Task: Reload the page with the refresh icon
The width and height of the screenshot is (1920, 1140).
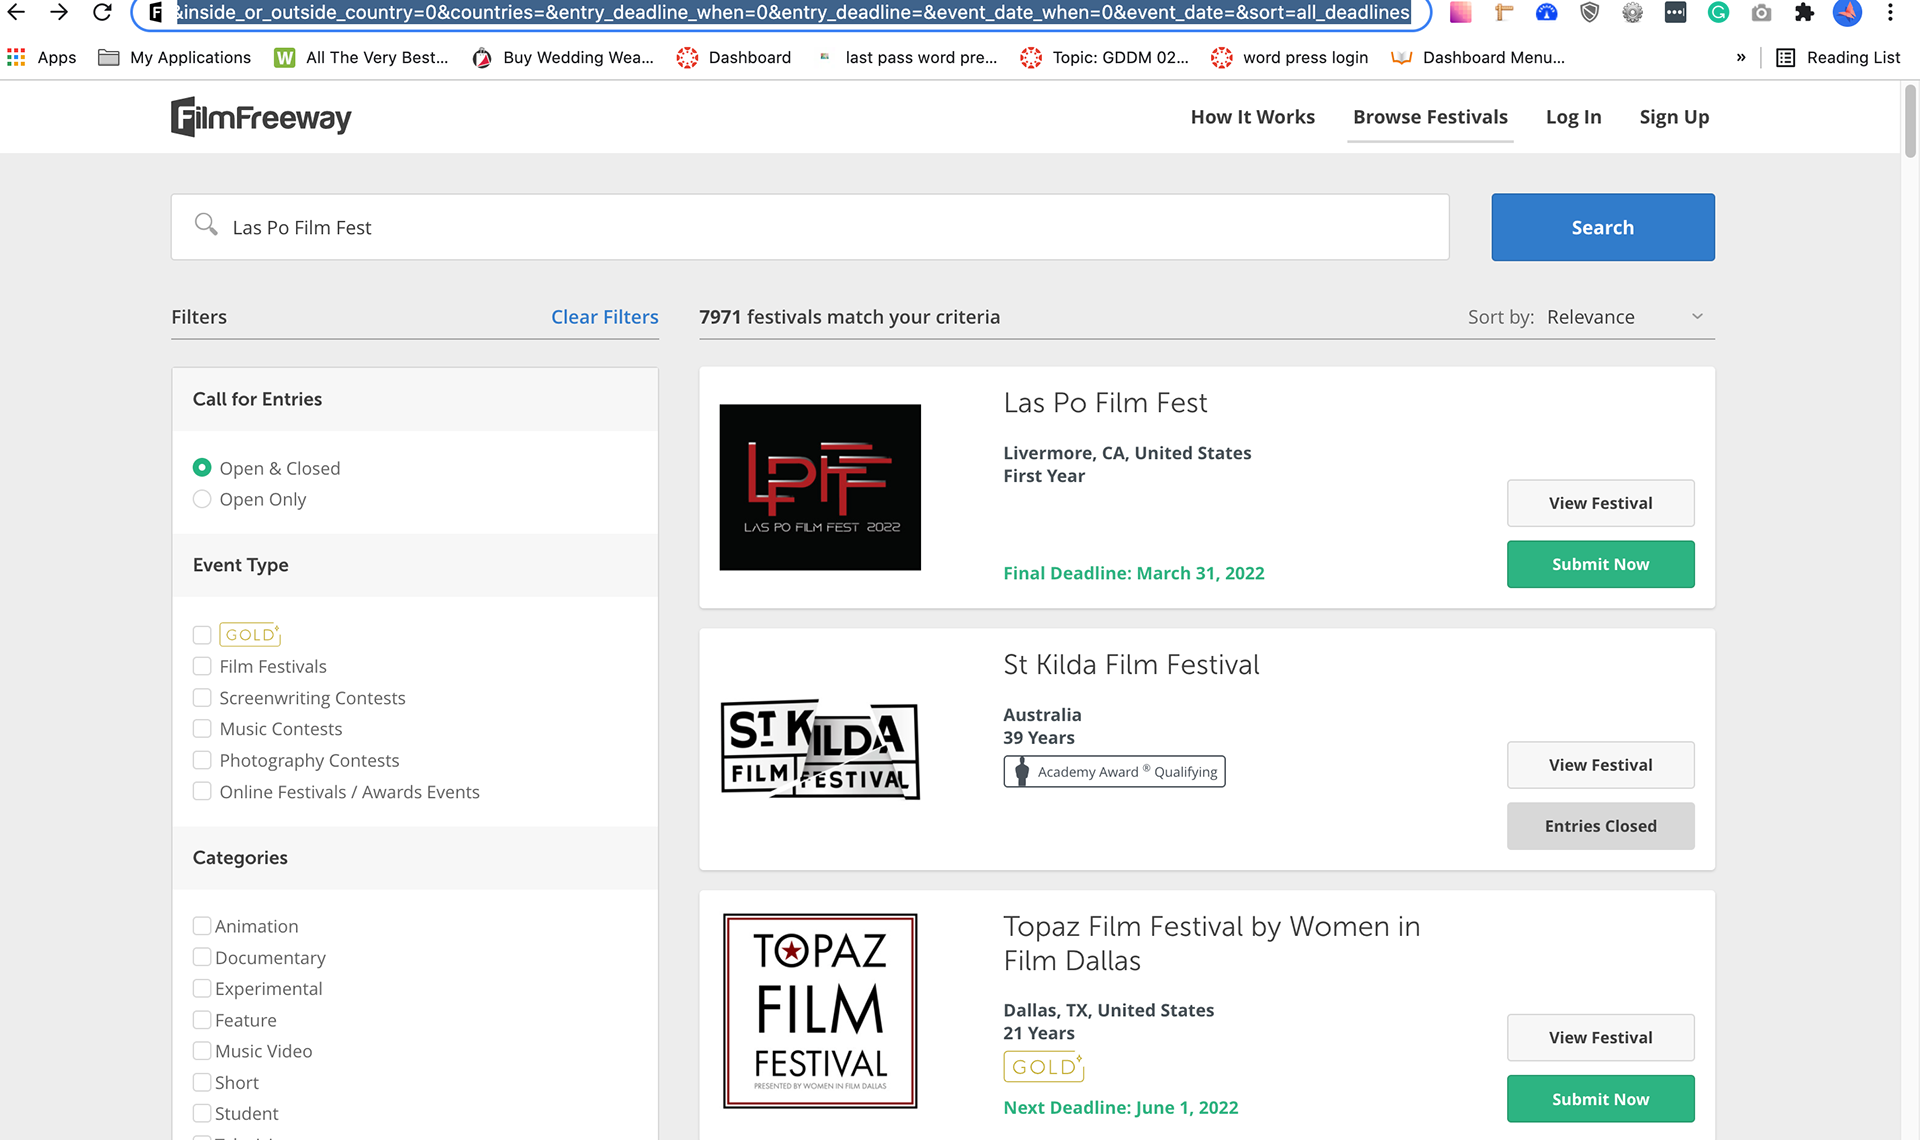Action: [x=102, y=12]
